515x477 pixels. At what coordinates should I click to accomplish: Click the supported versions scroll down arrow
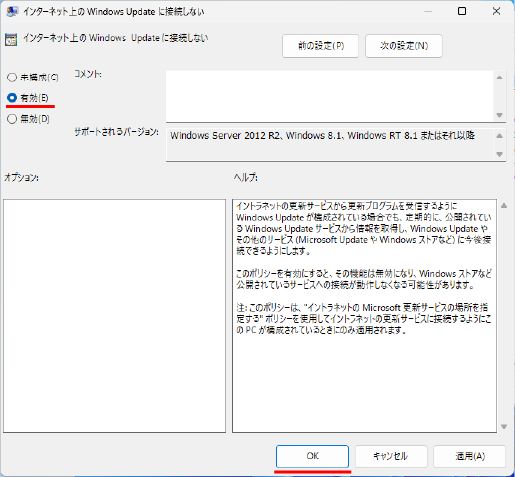(499, 154)
